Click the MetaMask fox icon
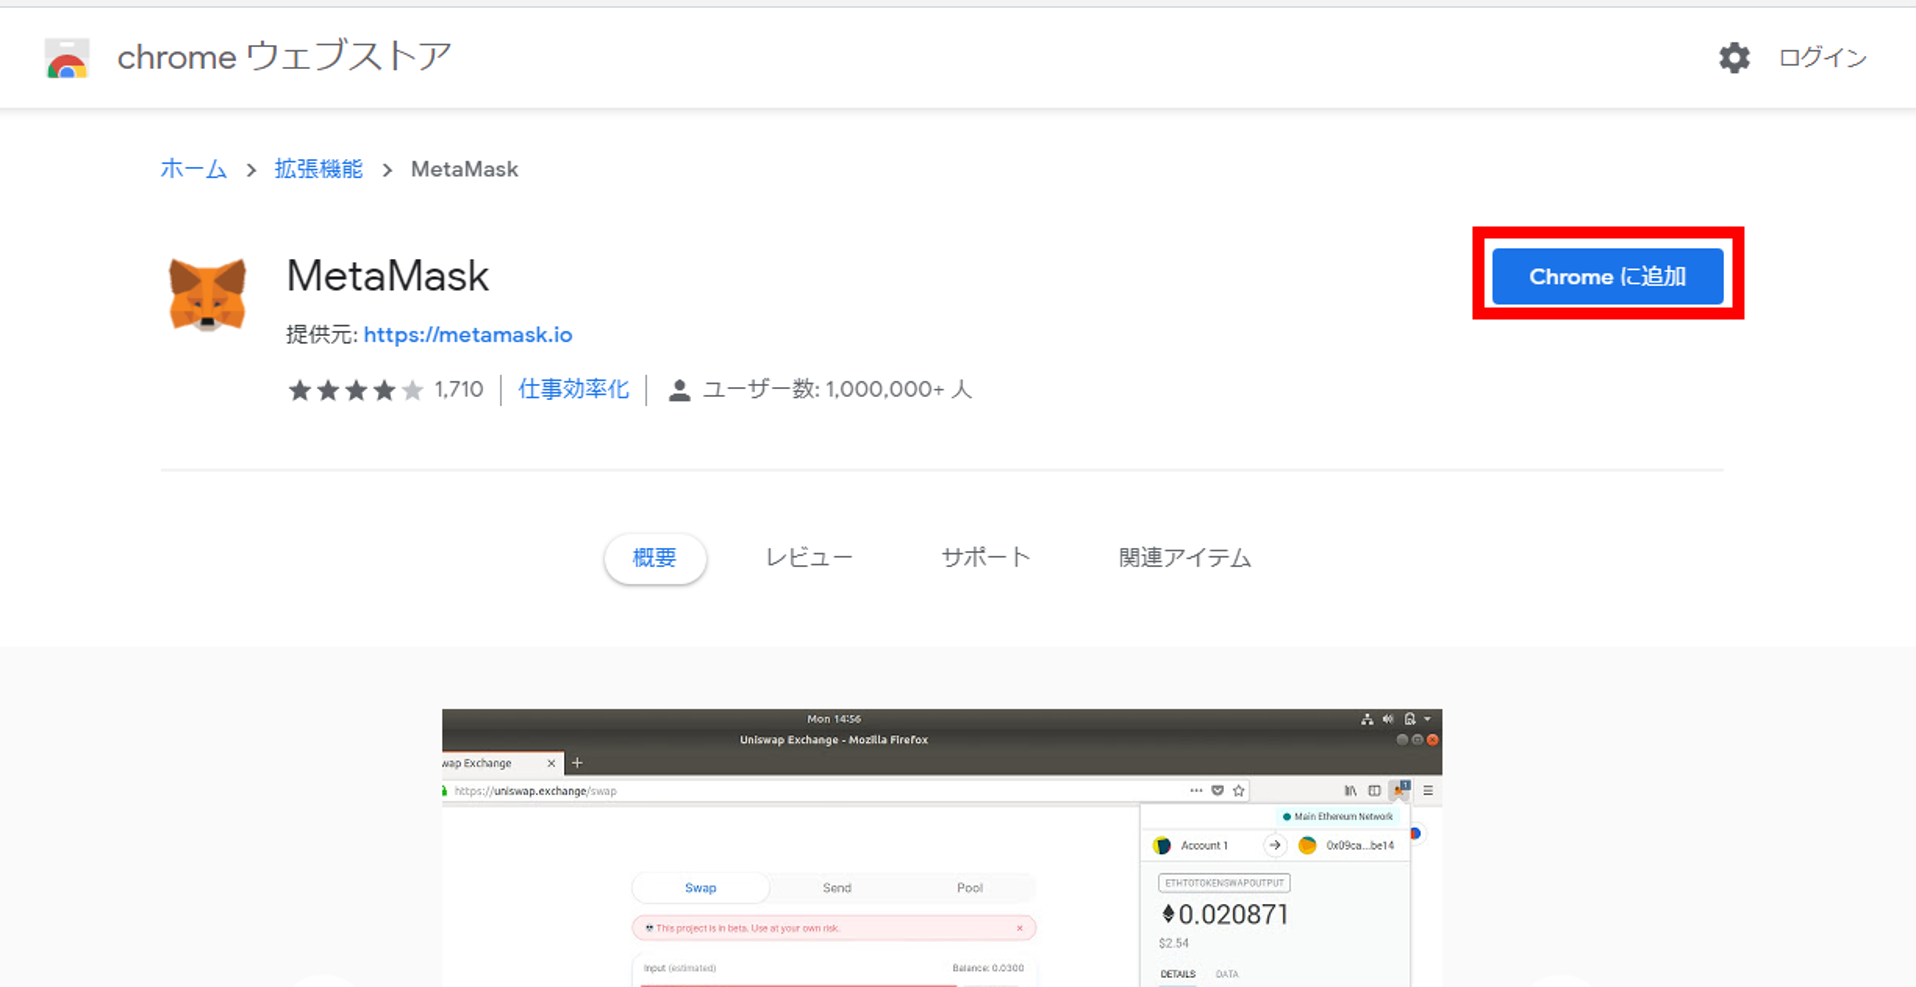Viewport: 1916px width, 987px height. pos(207,295)
